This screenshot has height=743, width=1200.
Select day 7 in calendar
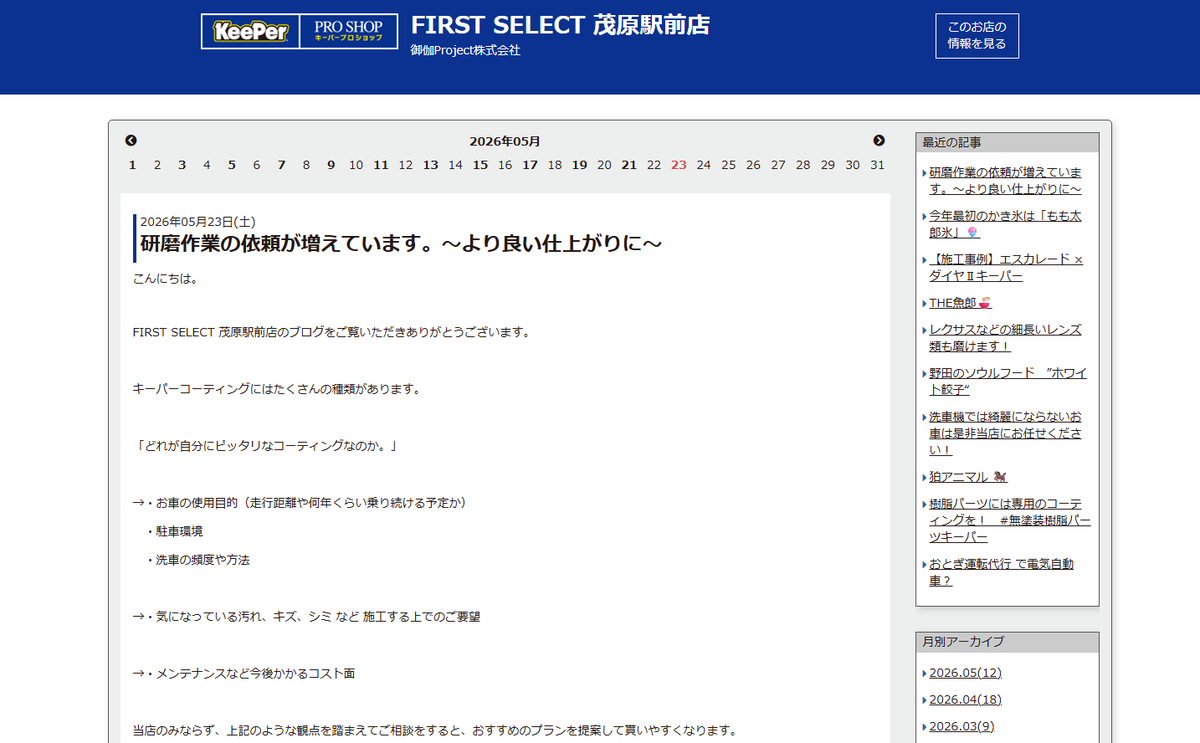tap(281, 165)
